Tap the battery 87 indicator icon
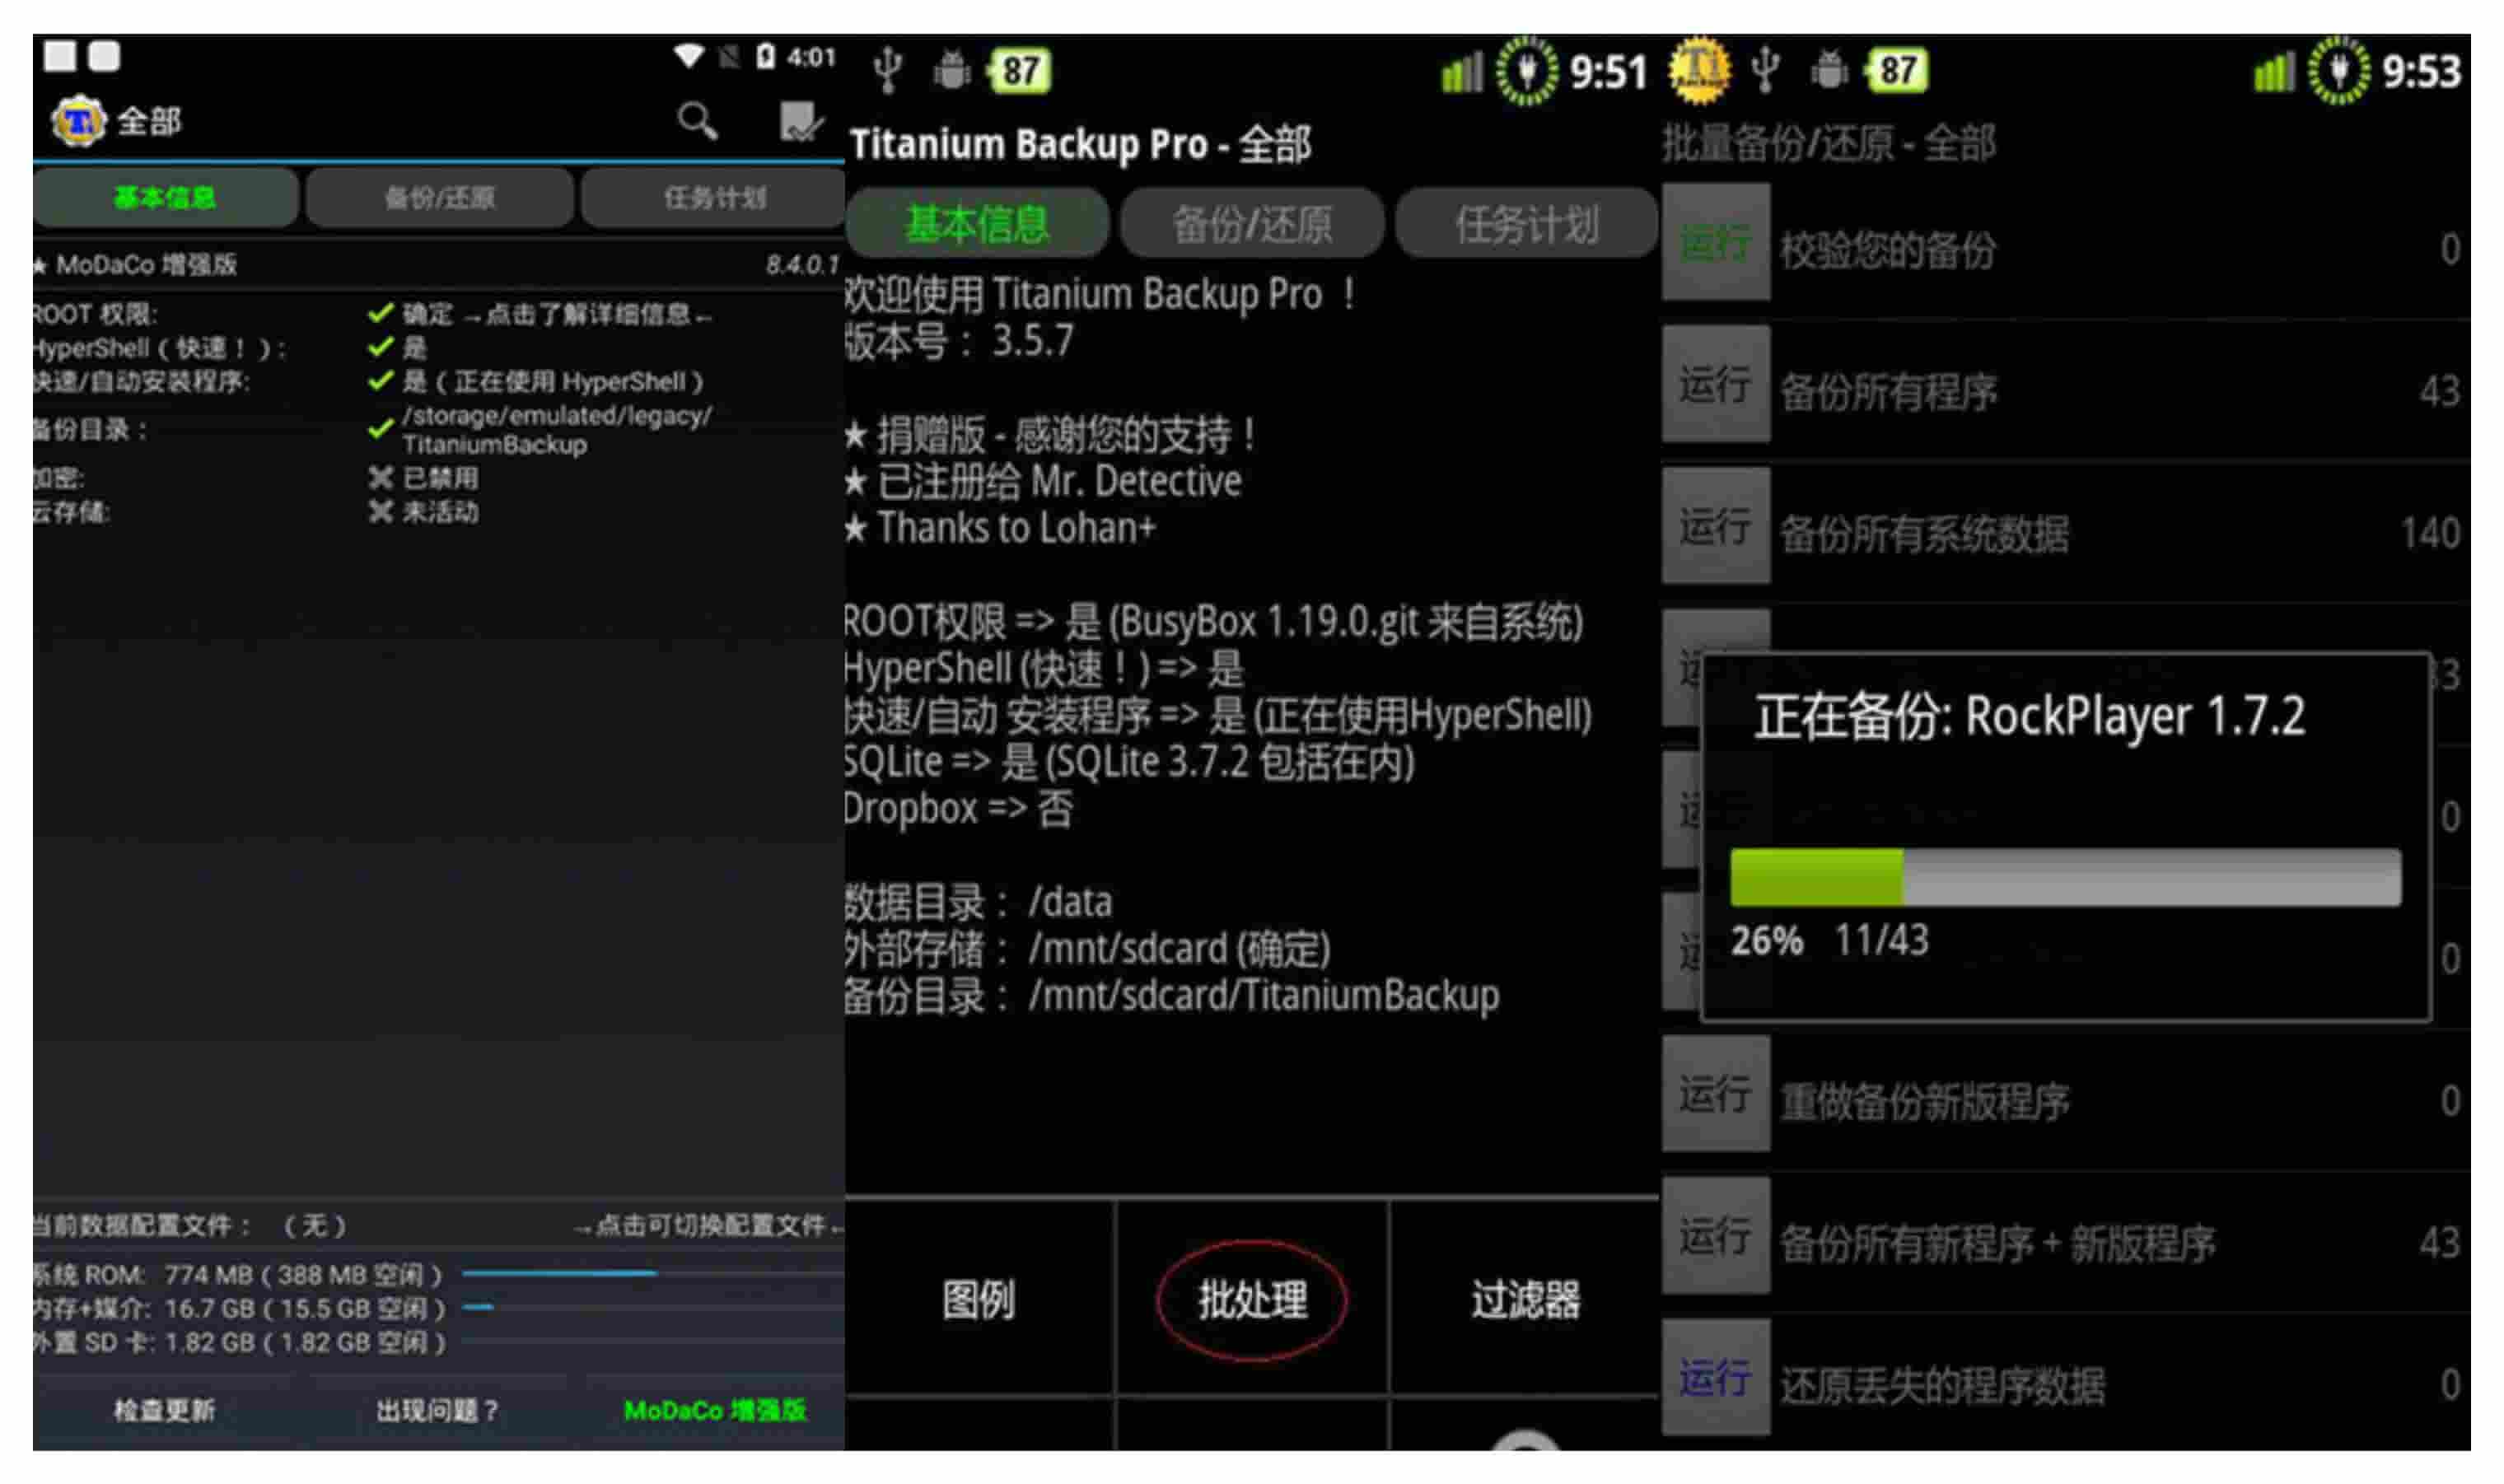The height and width of the screenshot is (1484, 2504). pyautogui.click(x=1019, y=70)
